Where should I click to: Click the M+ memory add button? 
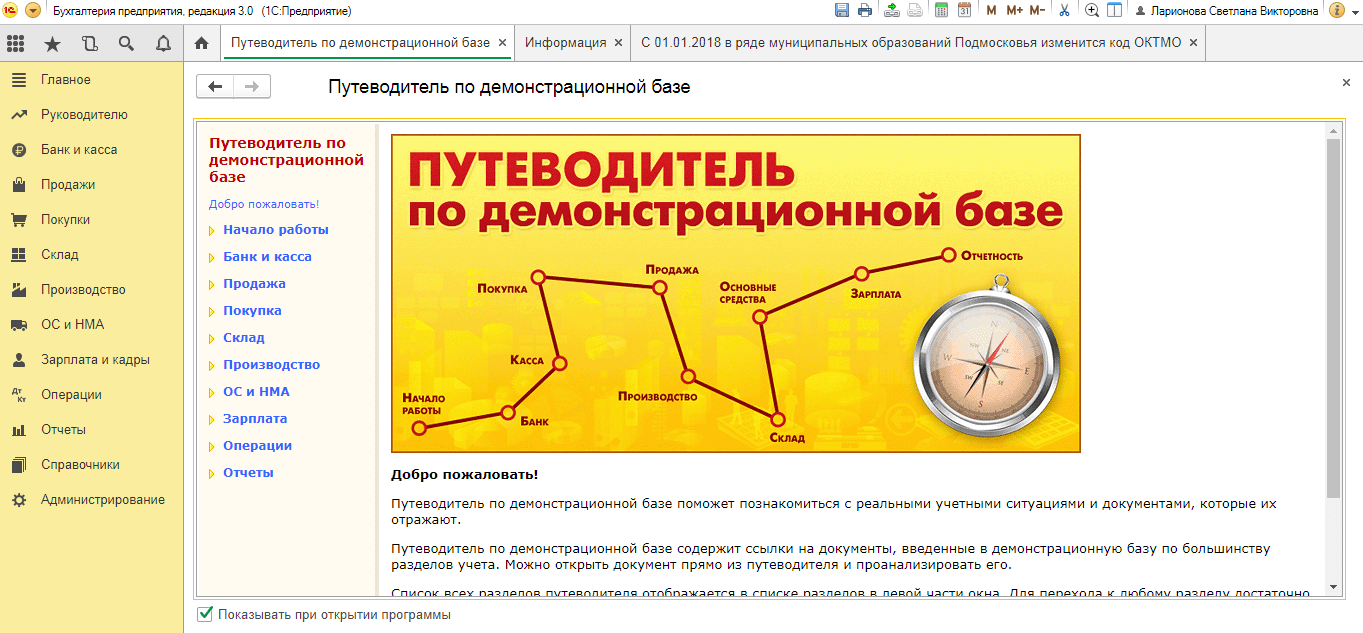click(x=1014, y=10)
